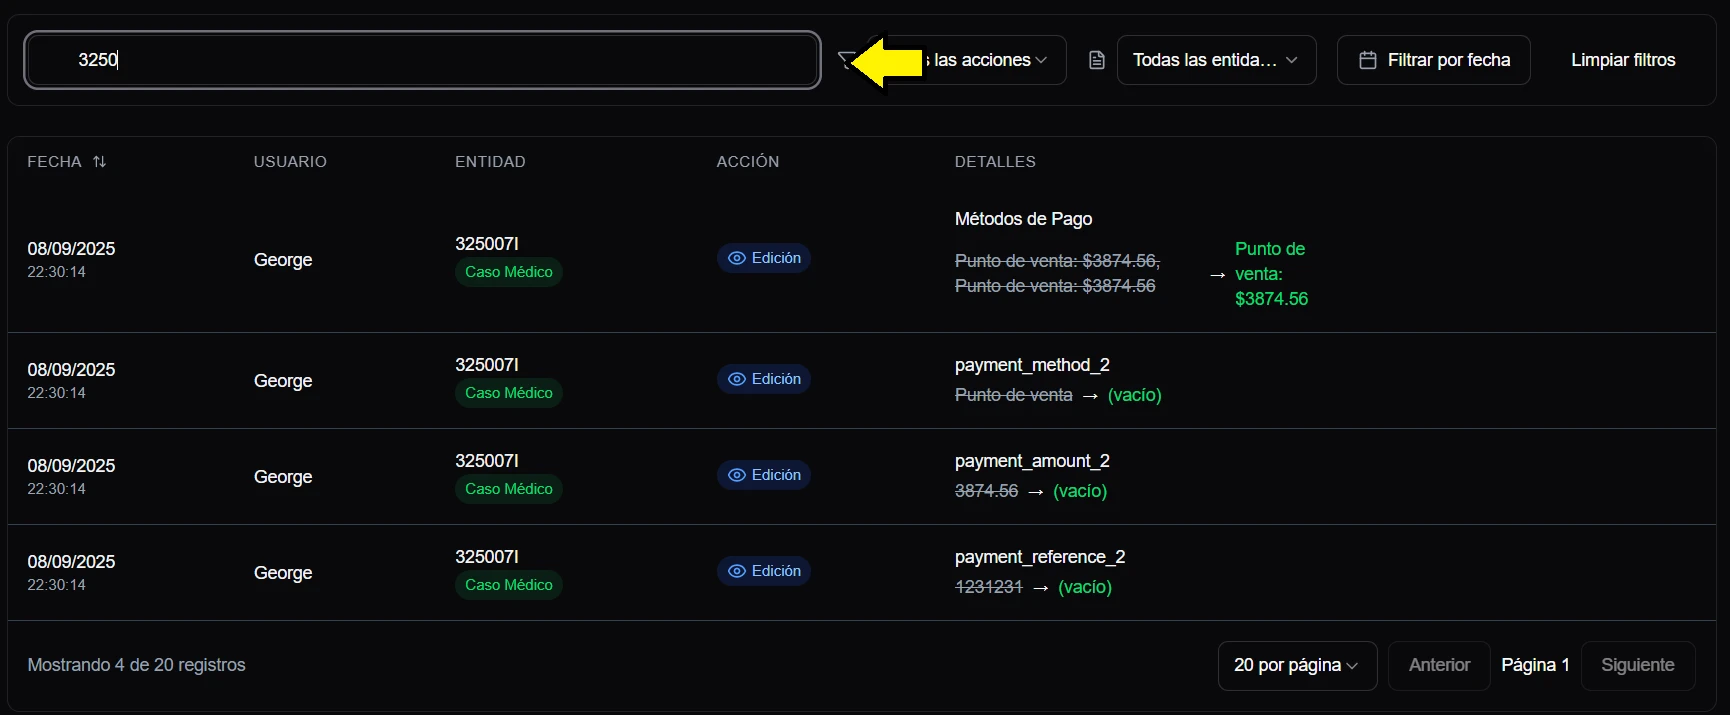This screenshot has height=715, width=1730.
Task: Click the eye icon in payment_reference_2 row
Action: point(737,571)
